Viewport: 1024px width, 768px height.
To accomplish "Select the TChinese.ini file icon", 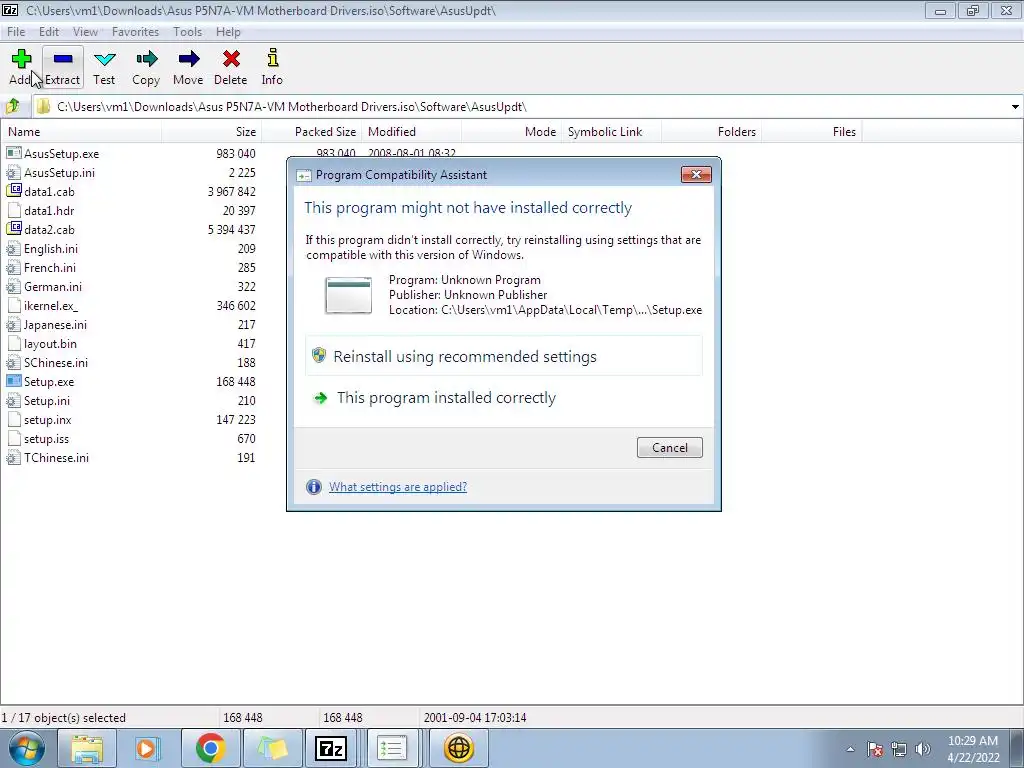I will pyautogui.click(x=14, y=458).
